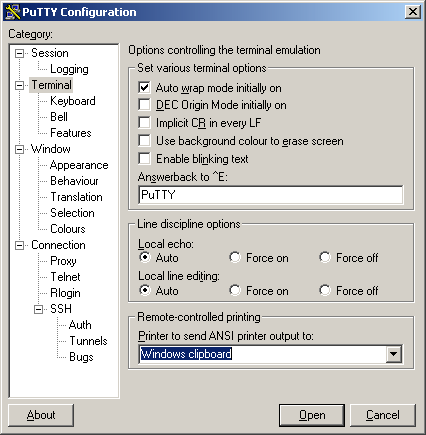Collapse the Window tree node

(20, 149)
